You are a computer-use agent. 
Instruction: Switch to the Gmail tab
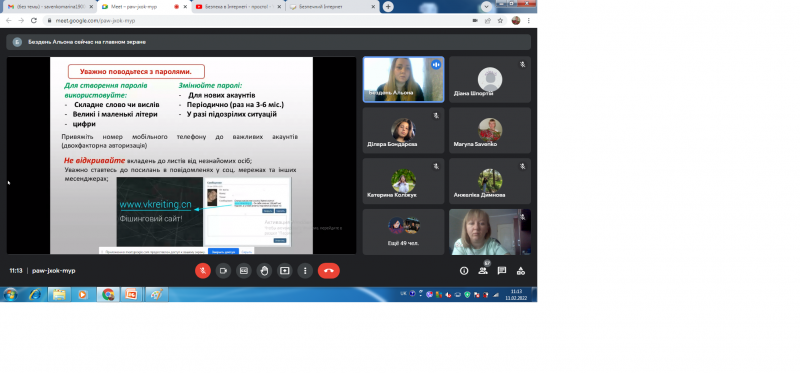pyautogui.click(x=50, y=7)
